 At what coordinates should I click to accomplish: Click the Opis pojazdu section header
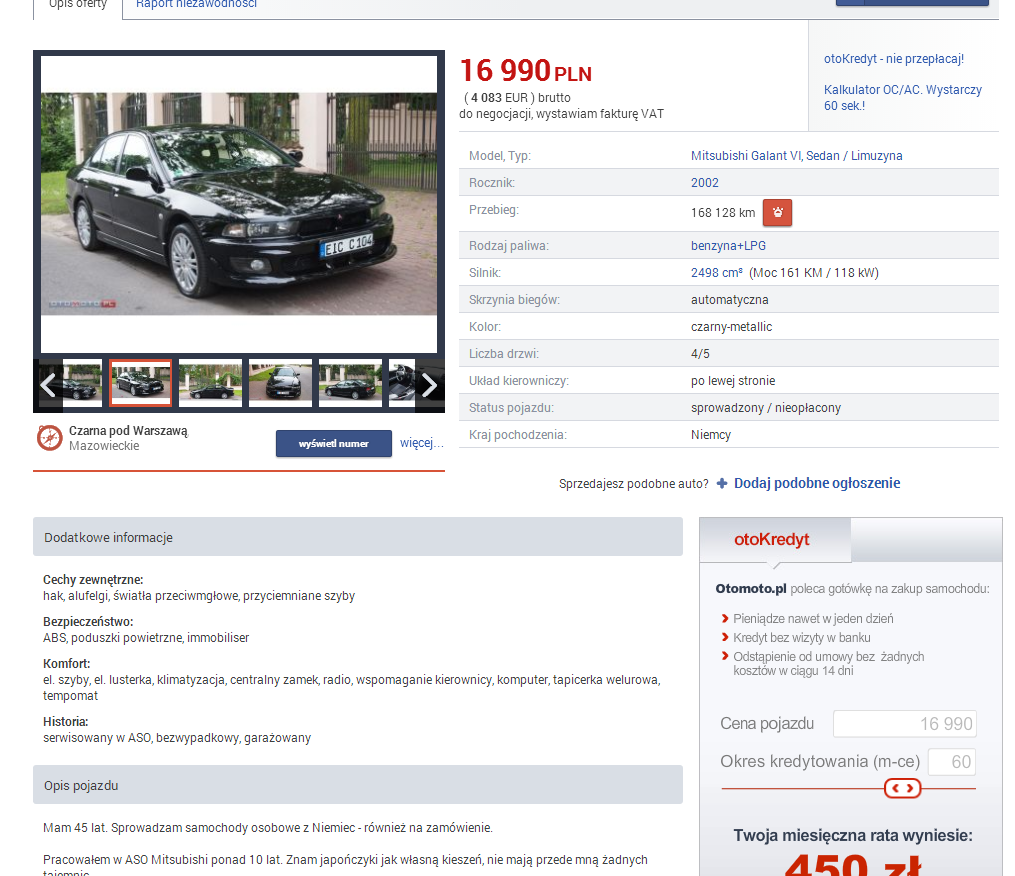(358, 785)
